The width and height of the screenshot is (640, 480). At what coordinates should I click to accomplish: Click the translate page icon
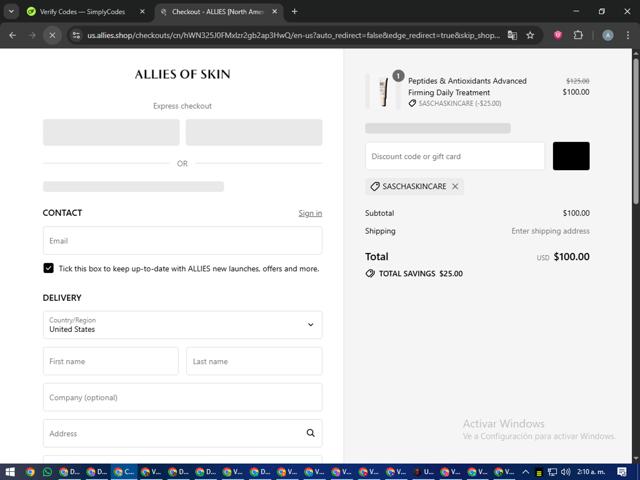(512, 36)
